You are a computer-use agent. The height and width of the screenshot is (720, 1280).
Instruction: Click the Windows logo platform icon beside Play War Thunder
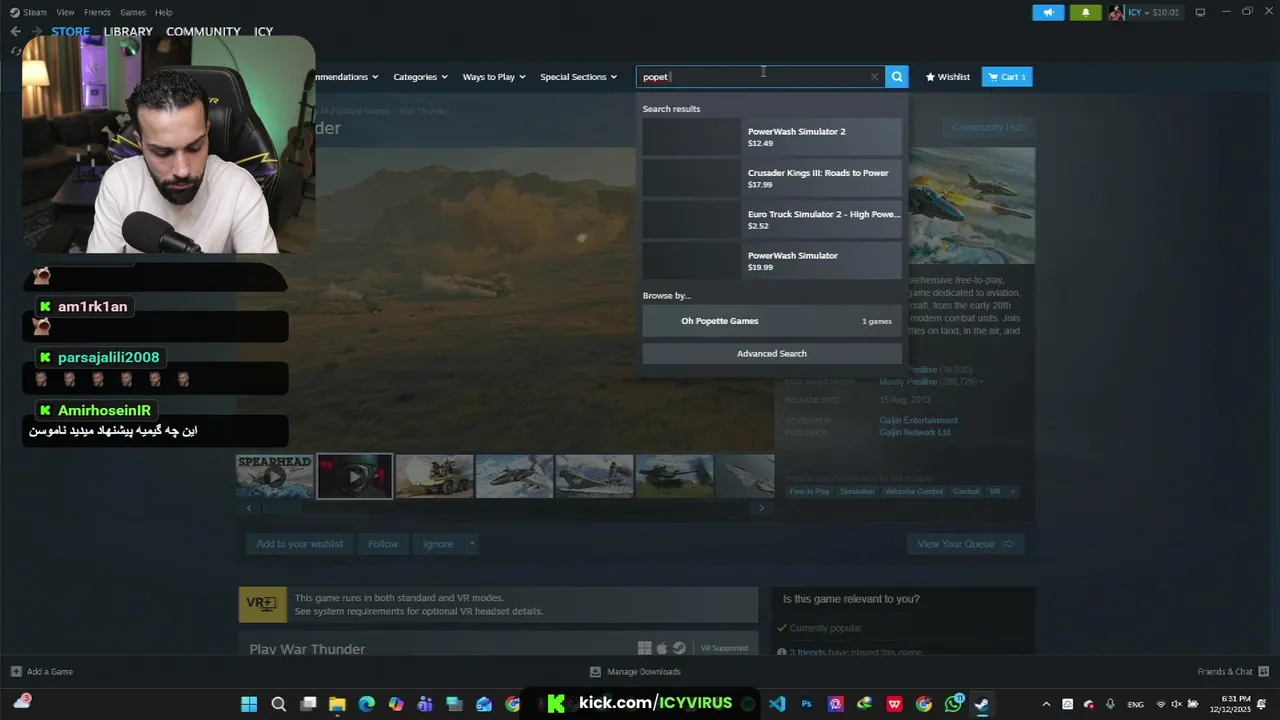point(645,648)
